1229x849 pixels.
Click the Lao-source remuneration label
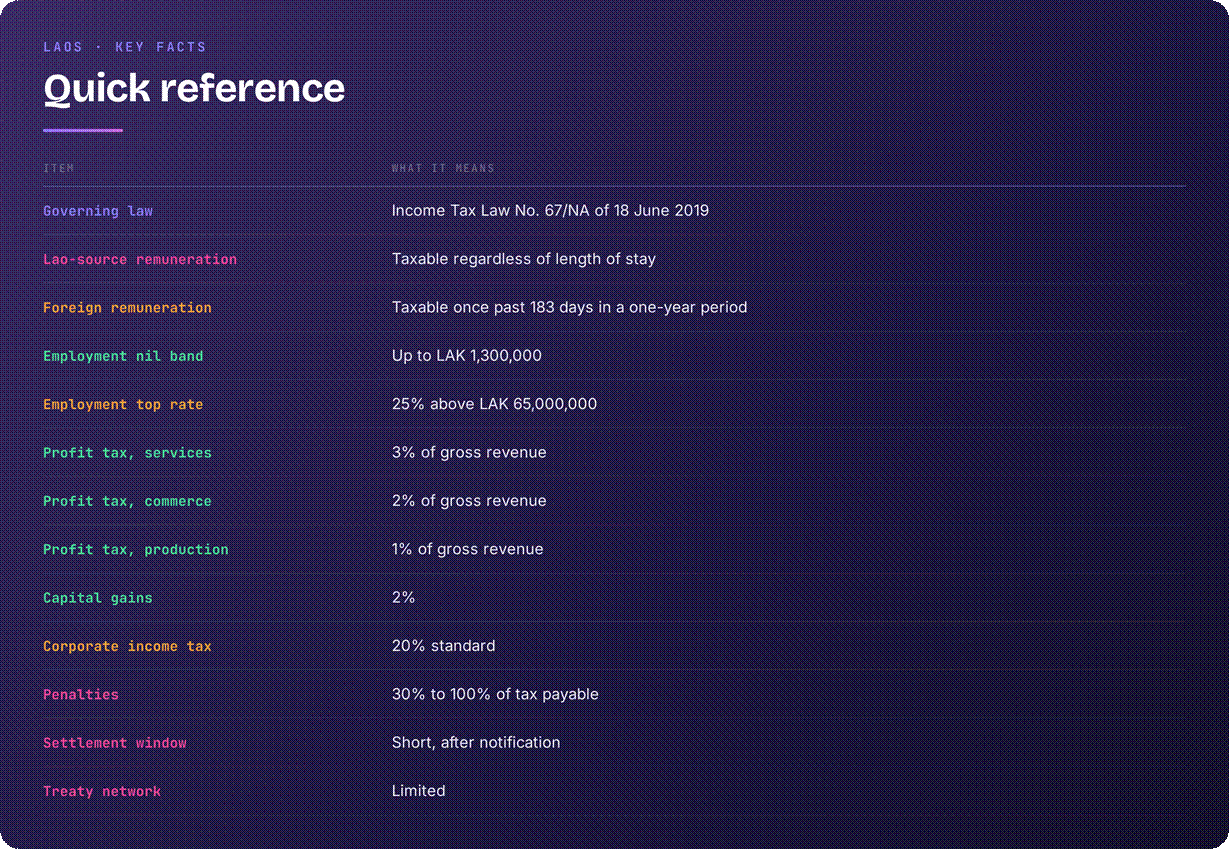[x=140, y=259]
